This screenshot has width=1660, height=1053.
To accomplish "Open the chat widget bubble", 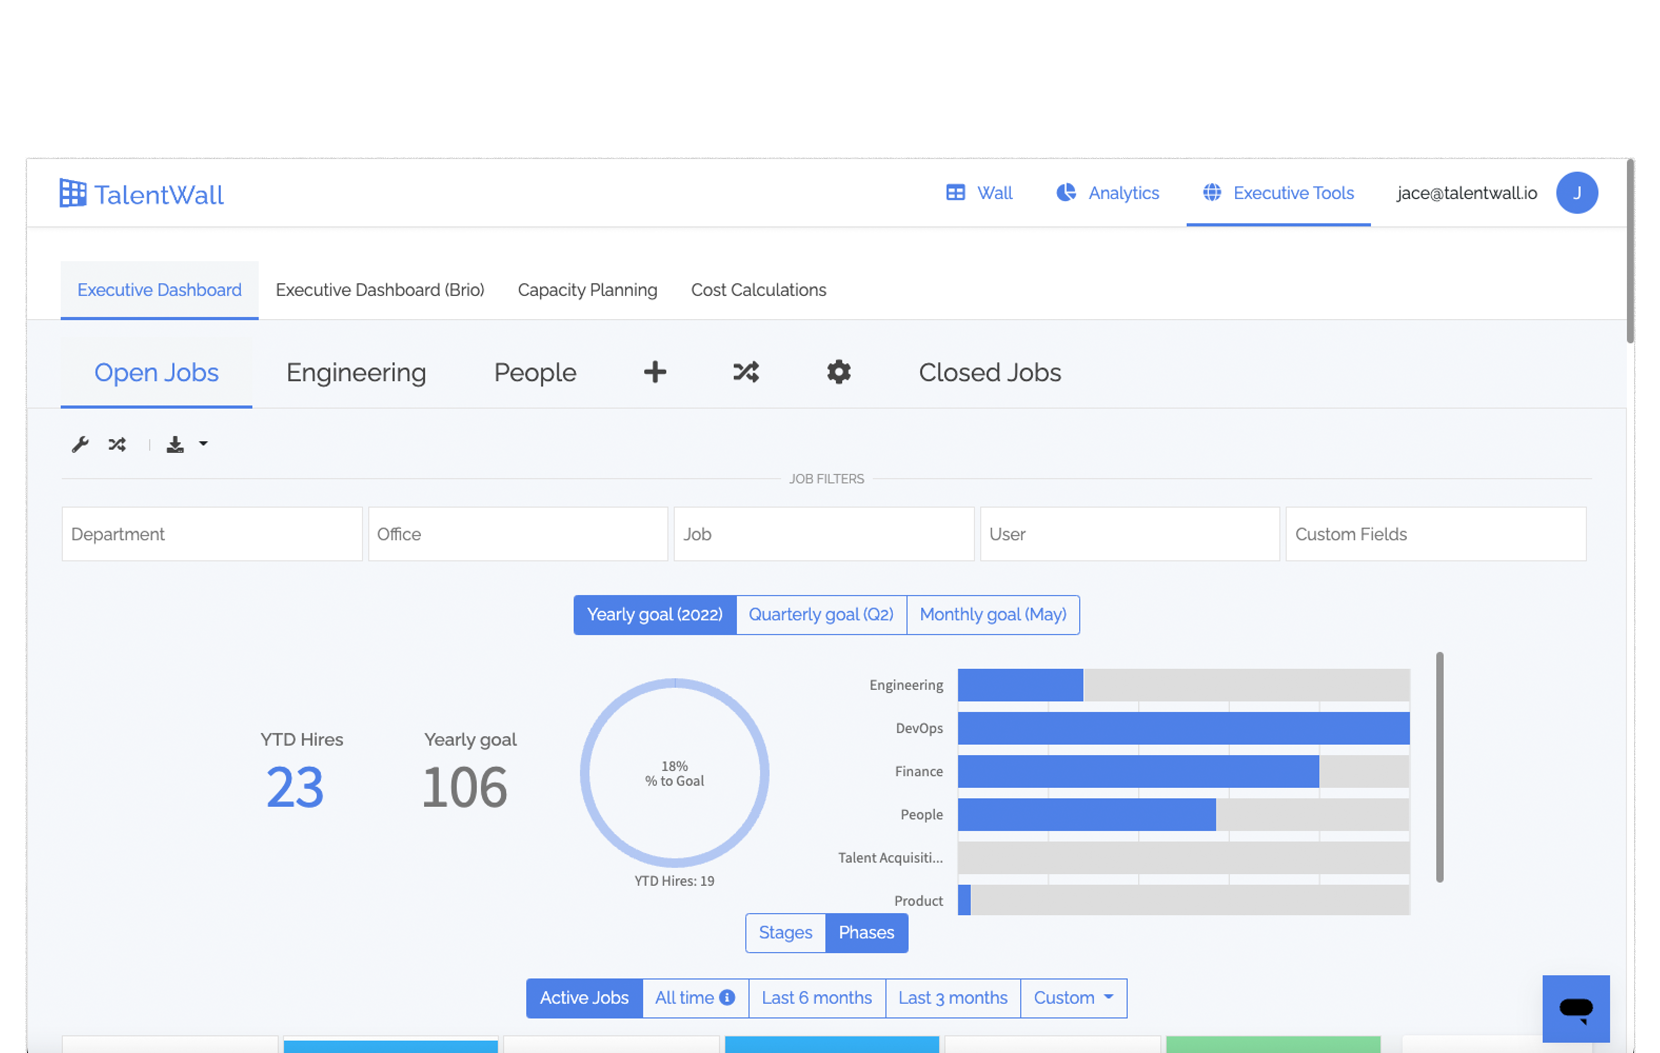I will coord(1575,1008).
